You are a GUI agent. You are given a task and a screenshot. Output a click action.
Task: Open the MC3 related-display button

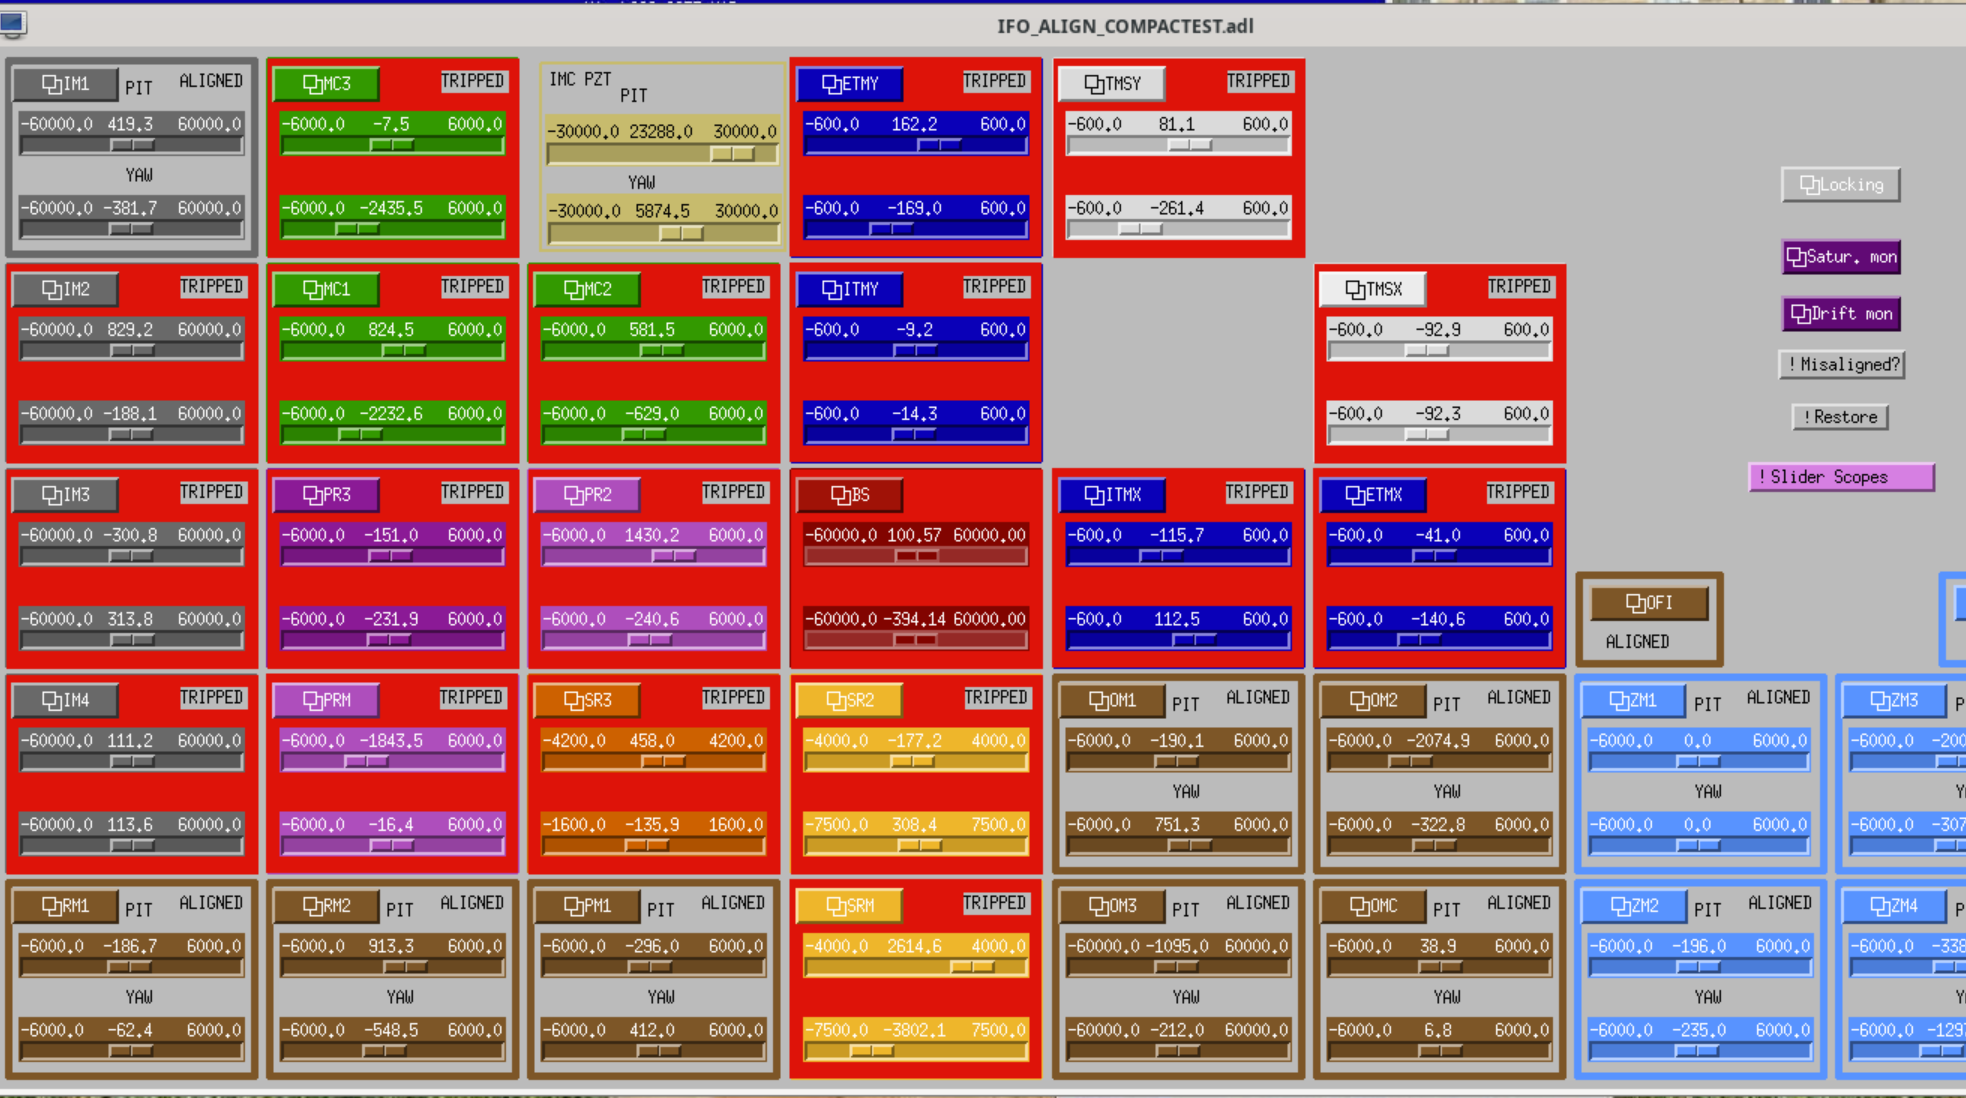click(326, 84)
